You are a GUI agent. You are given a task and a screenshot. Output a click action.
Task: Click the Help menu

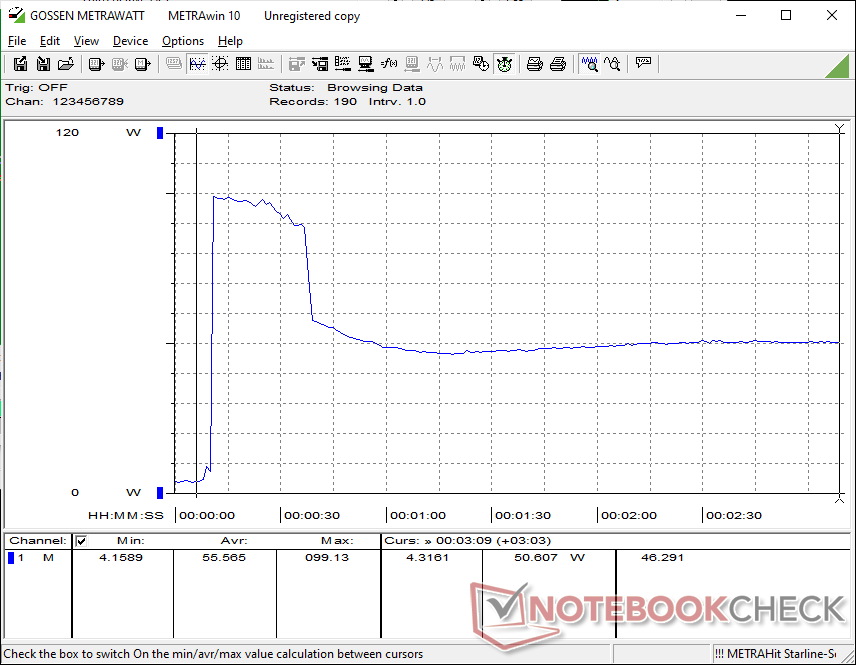tap(230, 41)
